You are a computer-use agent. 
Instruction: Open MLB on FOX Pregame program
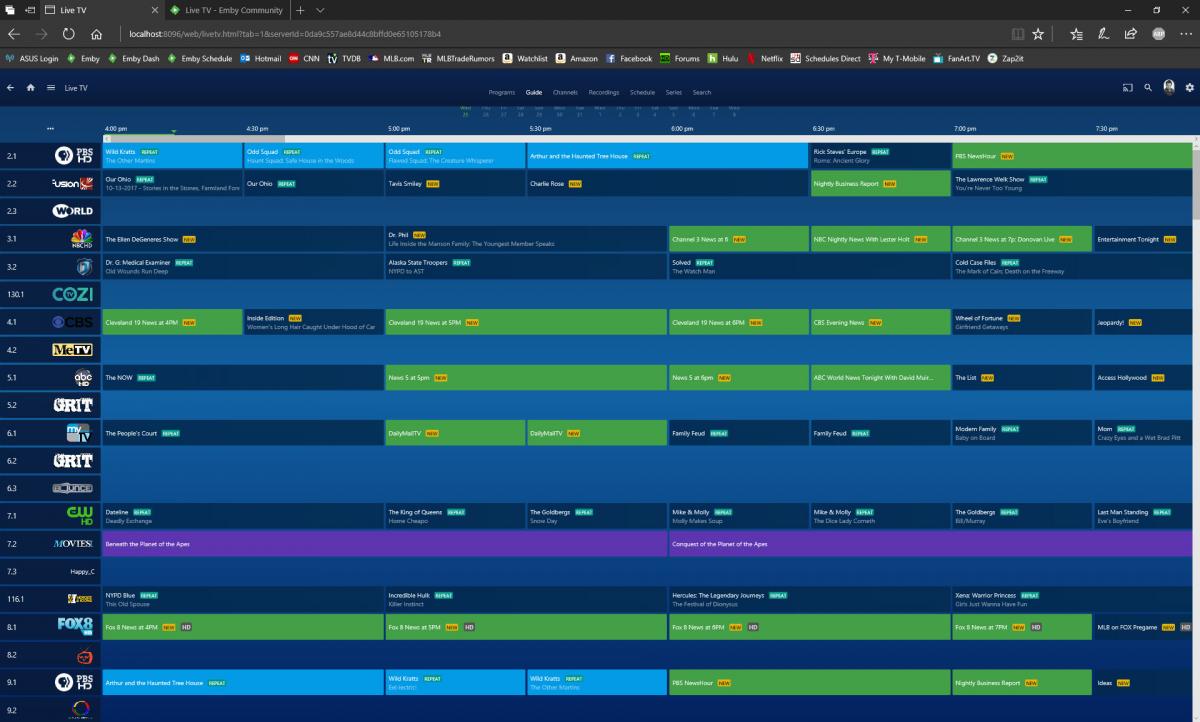[x=1143, y=627]
